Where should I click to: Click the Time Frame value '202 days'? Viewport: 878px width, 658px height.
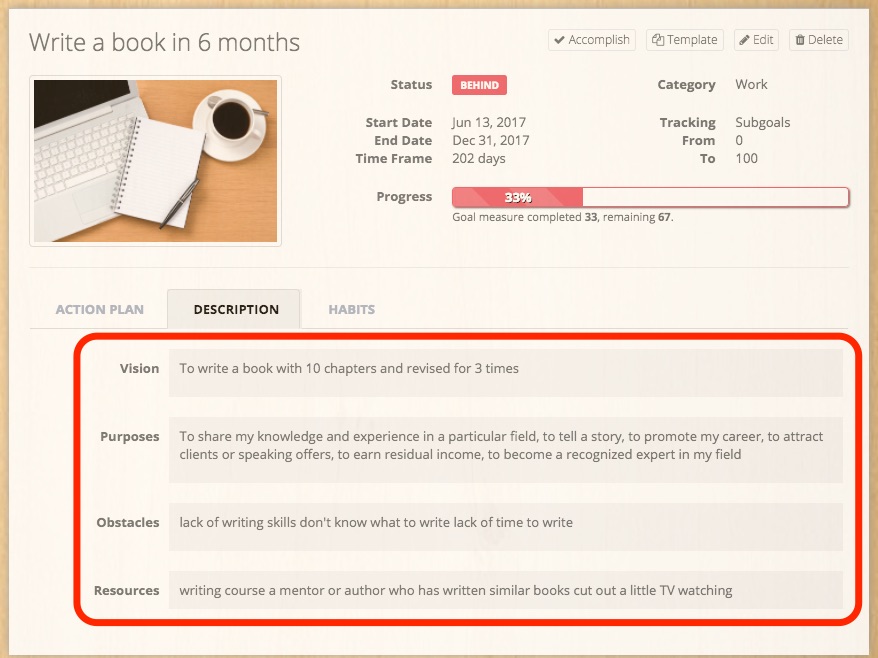click(x=479, y=159)
